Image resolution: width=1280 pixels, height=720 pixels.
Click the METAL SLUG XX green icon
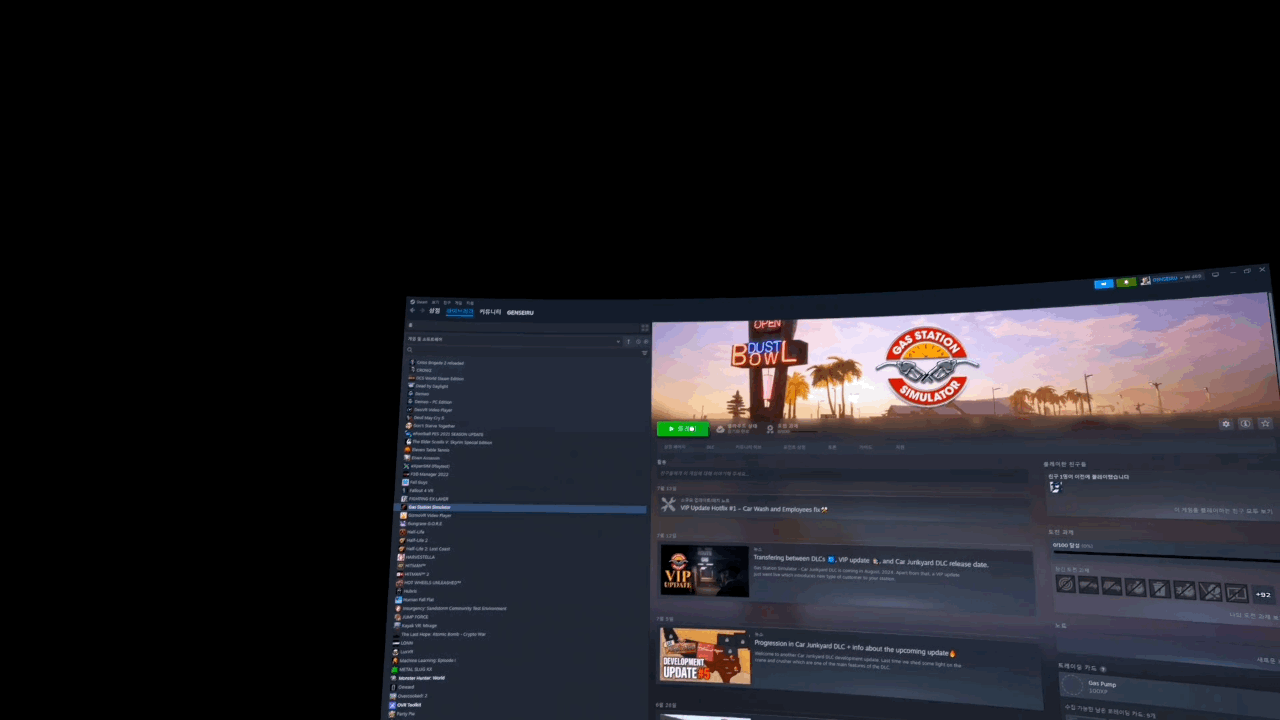(396, 669)
